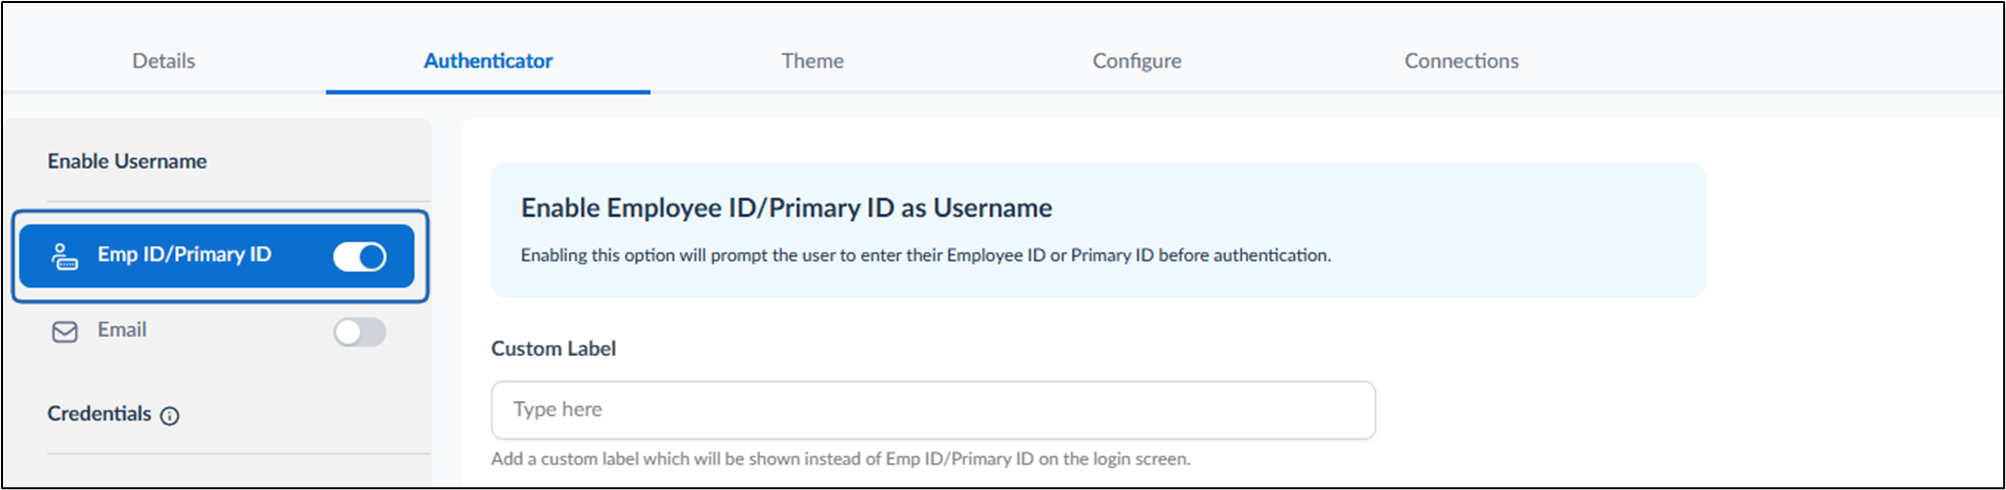Click the Email envelope icon

tap(64, 332)
